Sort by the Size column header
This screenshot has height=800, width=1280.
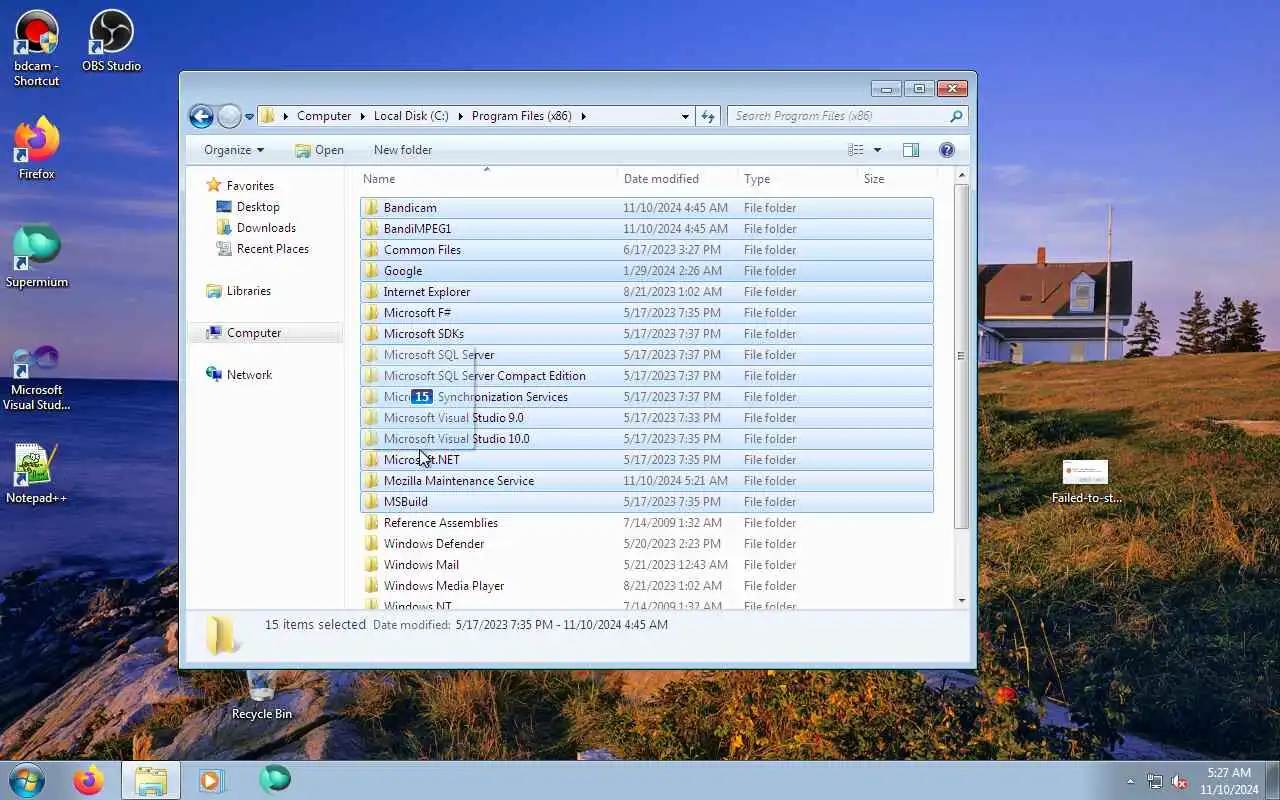pyautogui.click(x=896, y=179)
